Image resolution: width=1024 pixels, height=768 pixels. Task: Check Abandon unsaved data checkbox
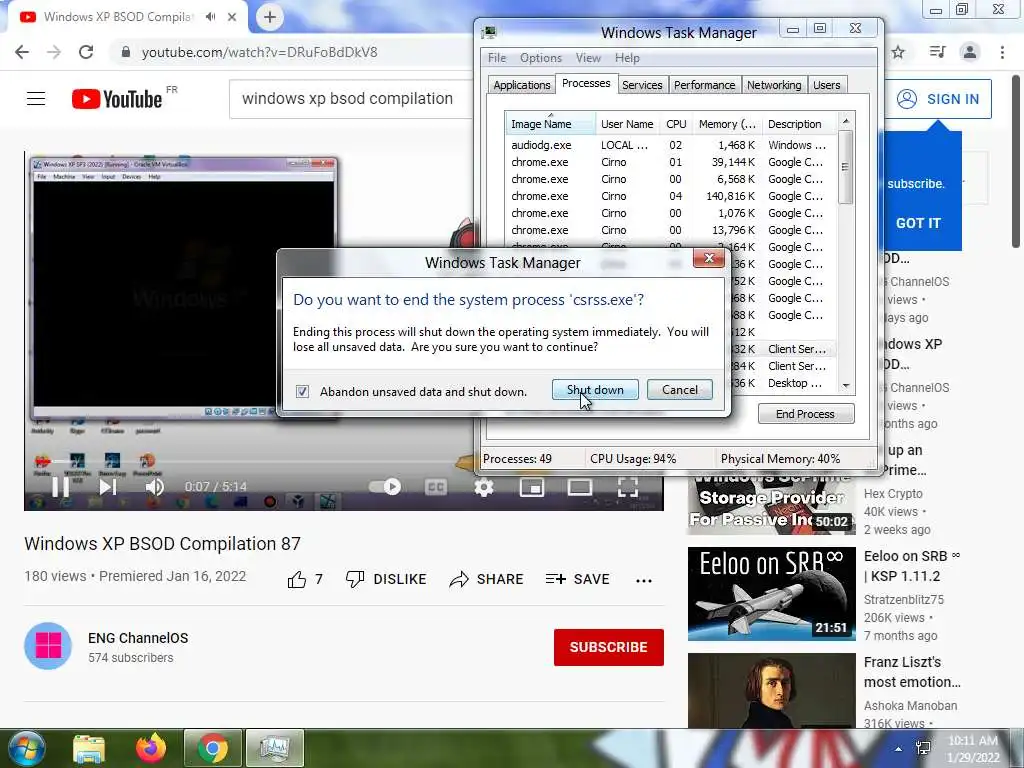[302, 391]
